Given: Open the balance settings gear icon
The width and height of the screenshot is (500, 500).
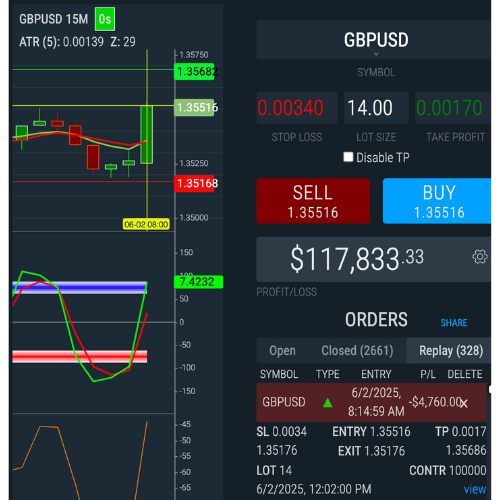Looking at the screenshot, I should [x=480, y=257].
